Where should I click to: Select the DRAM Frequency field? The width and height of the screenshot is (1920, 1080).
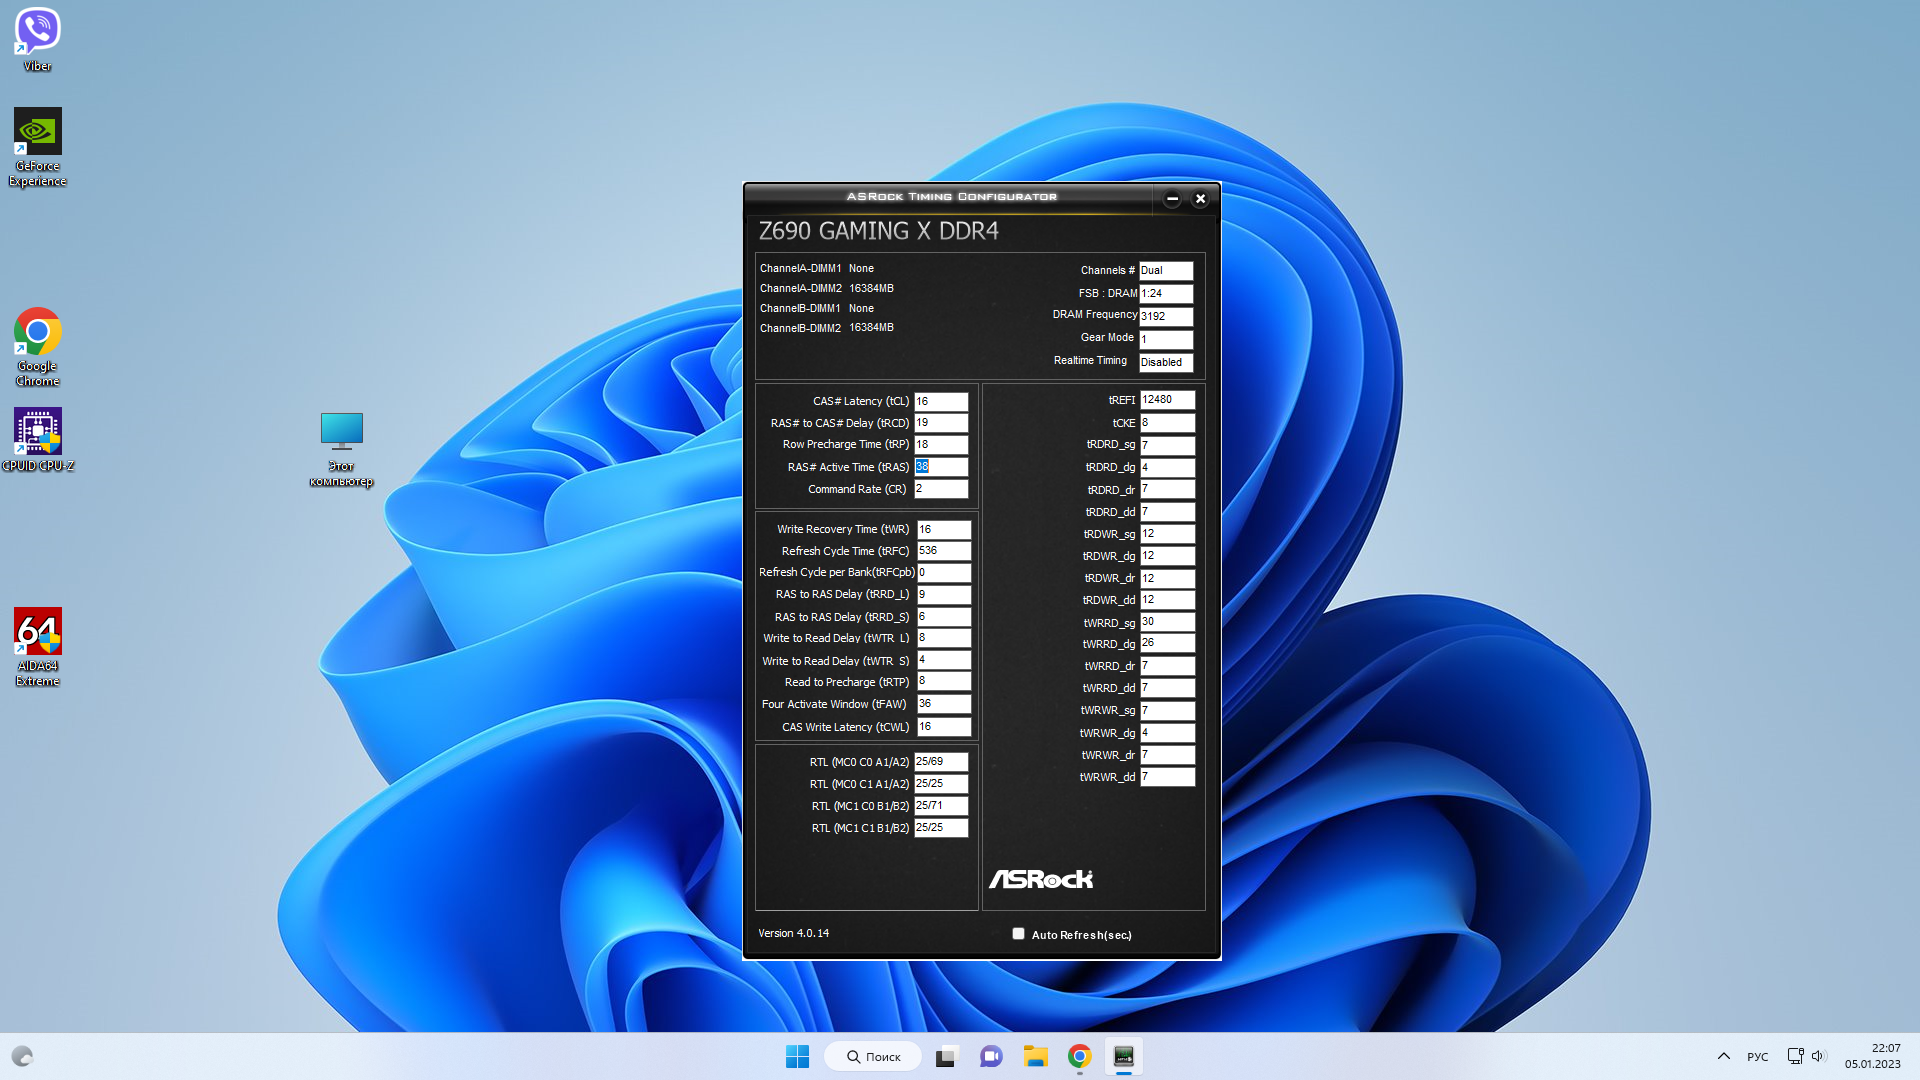tap(1166, 316)
